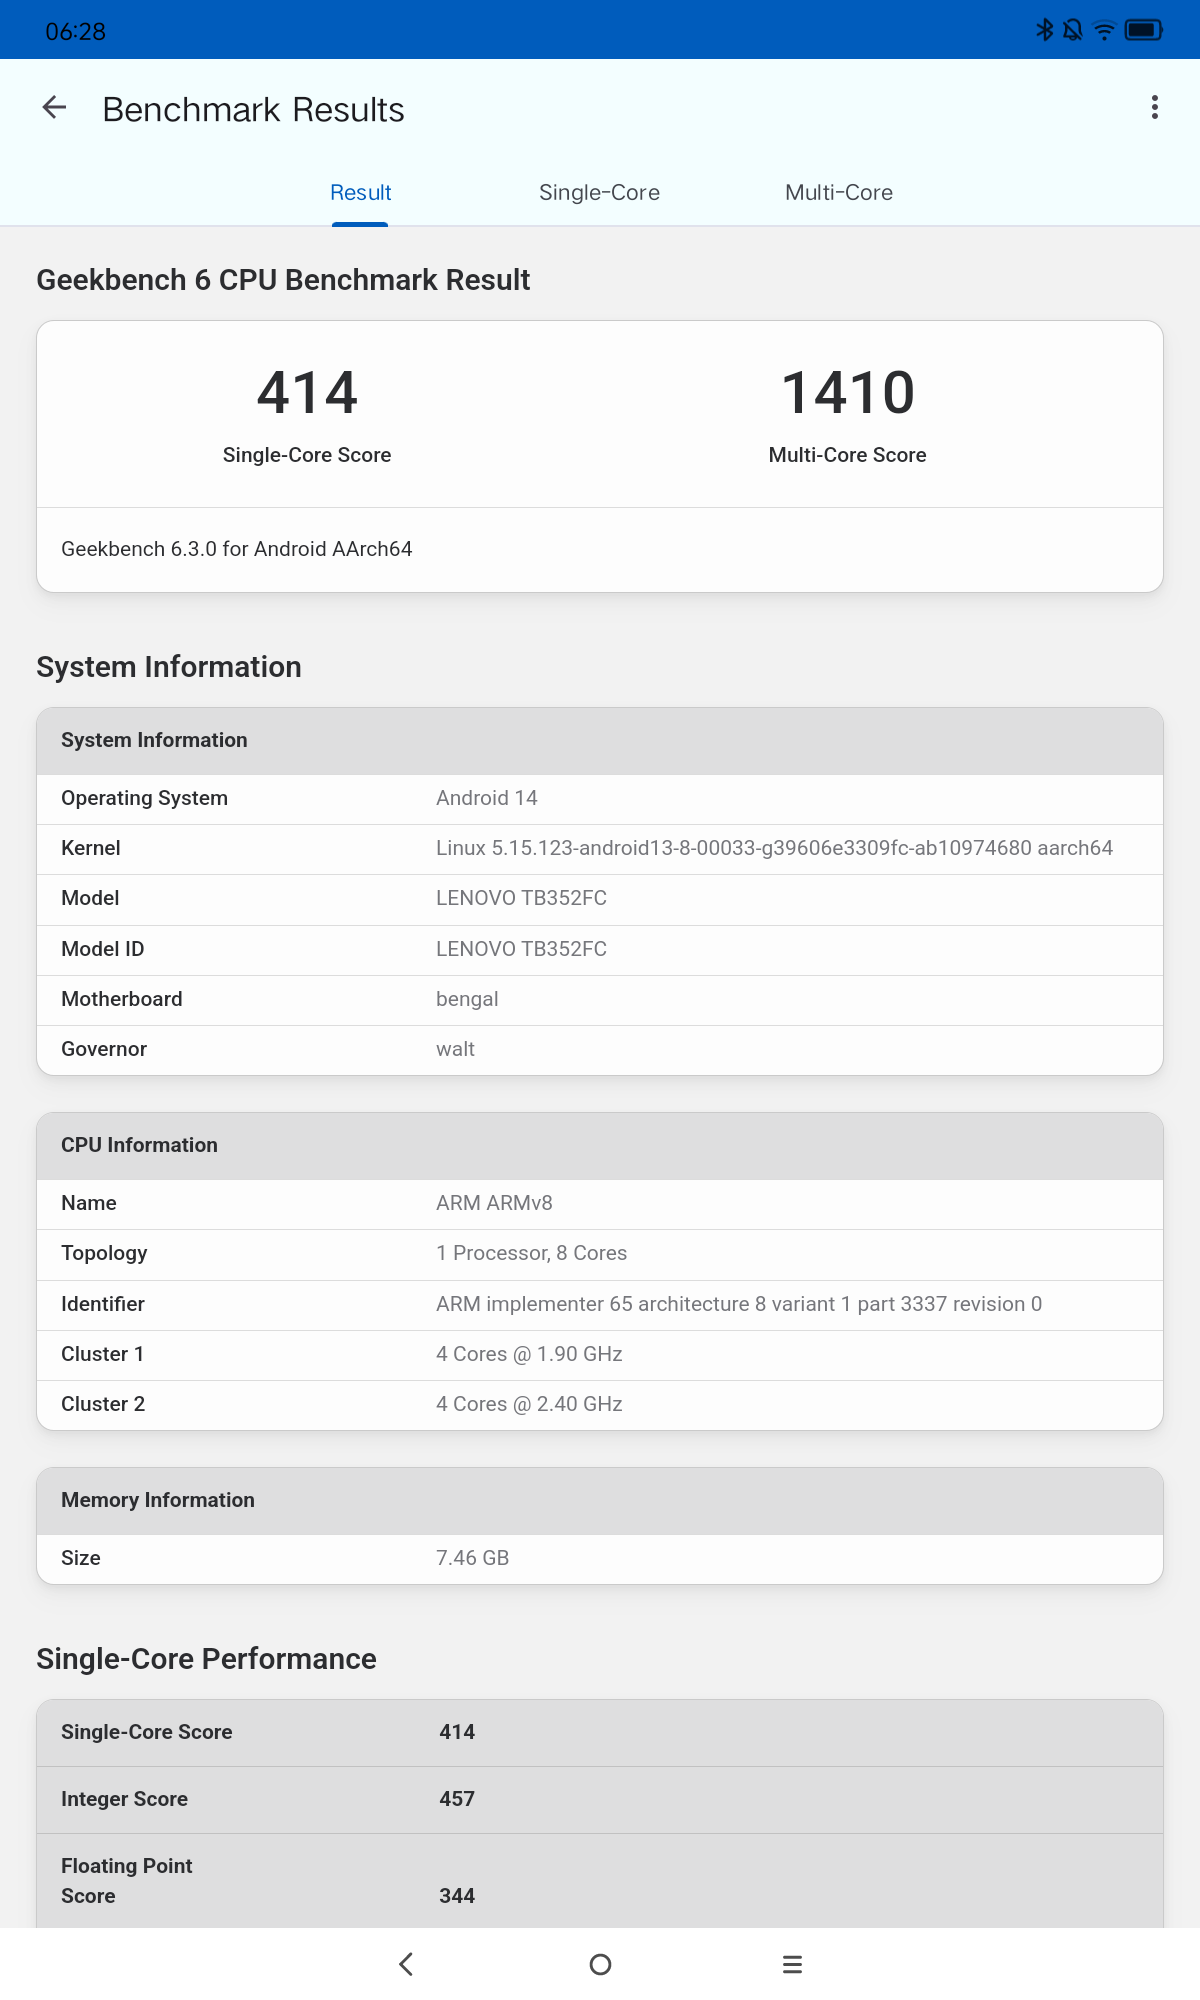Tap the status bar clock 06:28

(76, 32)
